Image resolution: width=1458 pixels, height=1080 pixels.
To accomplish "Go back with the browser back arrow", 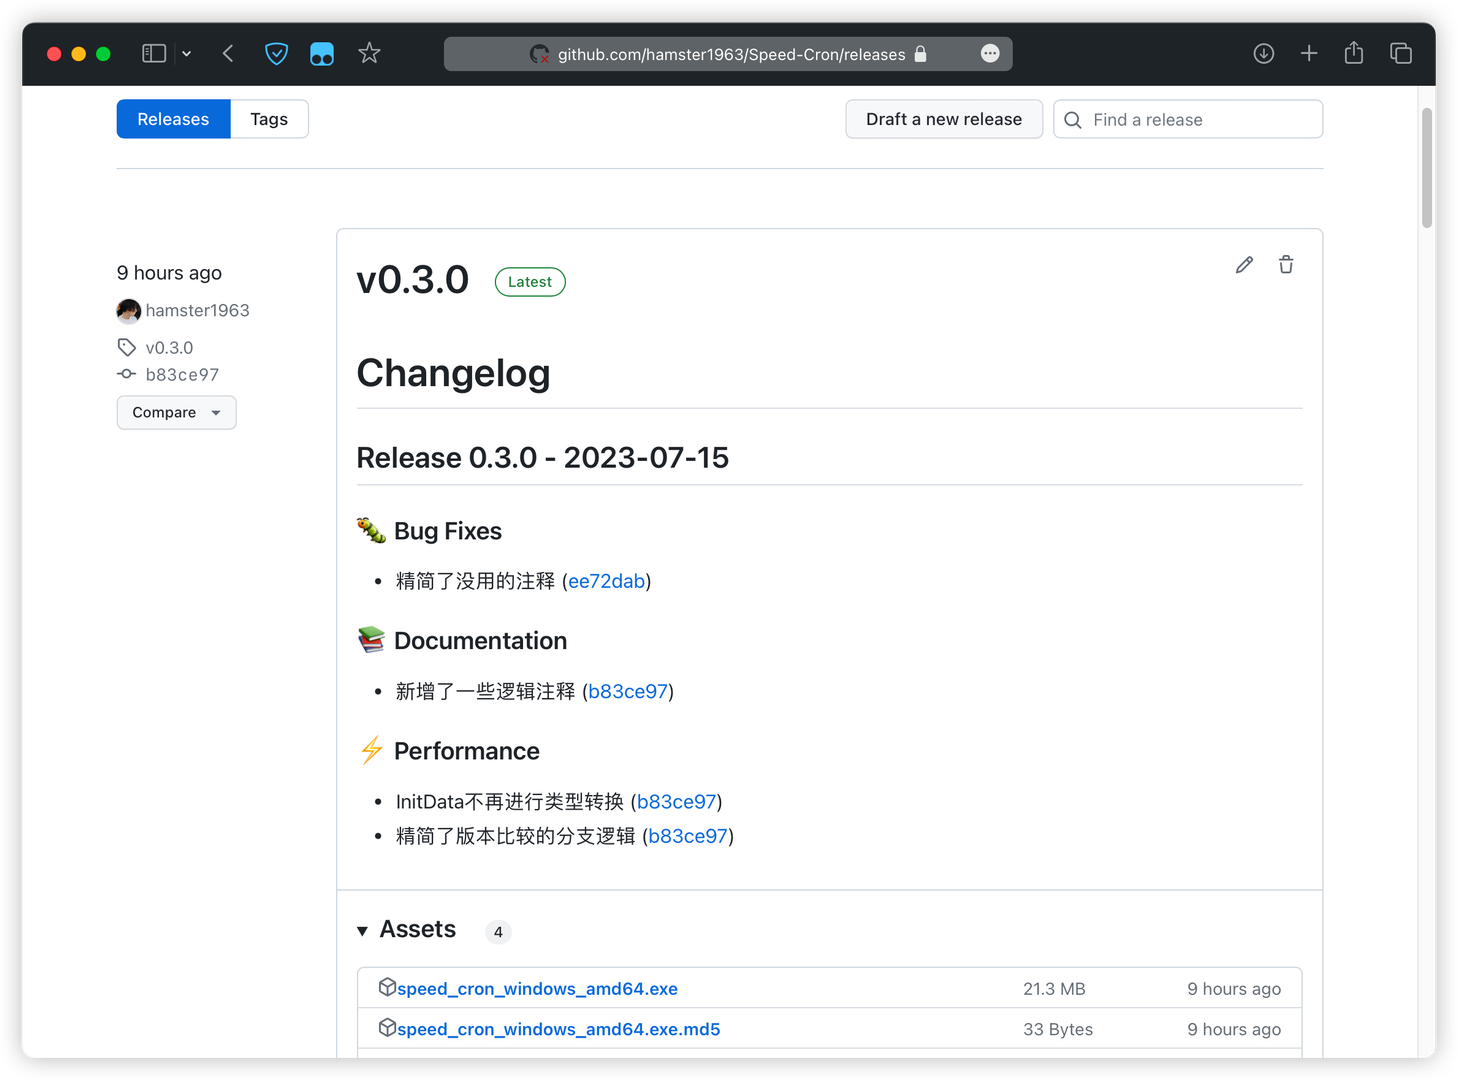I will 228,54.
